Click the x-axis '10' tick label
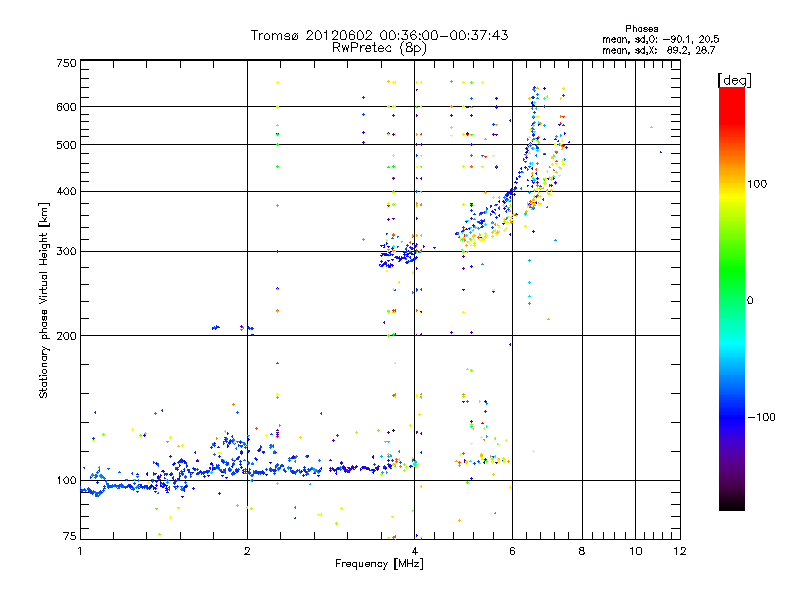 pyautogui.click(x=635, y=551)
